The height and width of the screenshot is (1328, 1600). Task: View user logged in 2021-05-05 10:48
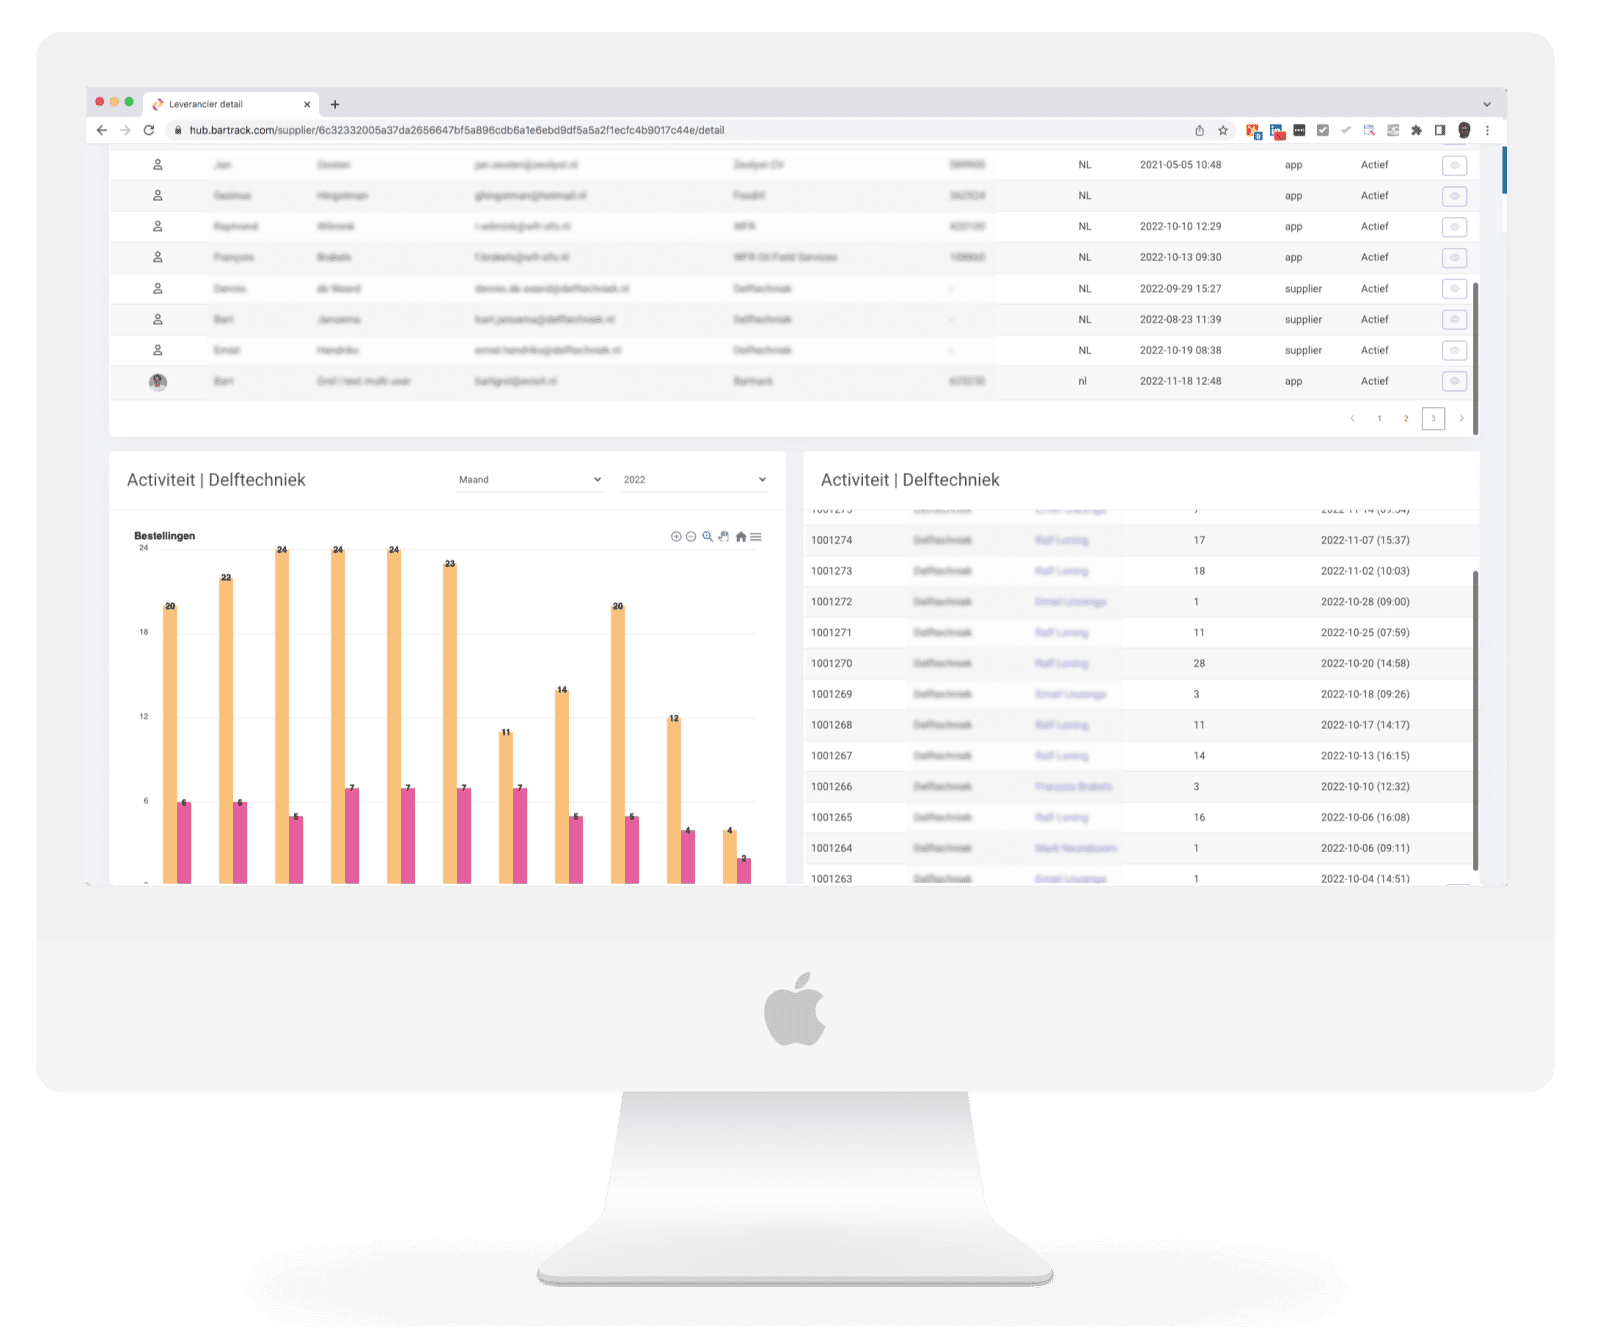(1455, 165)
